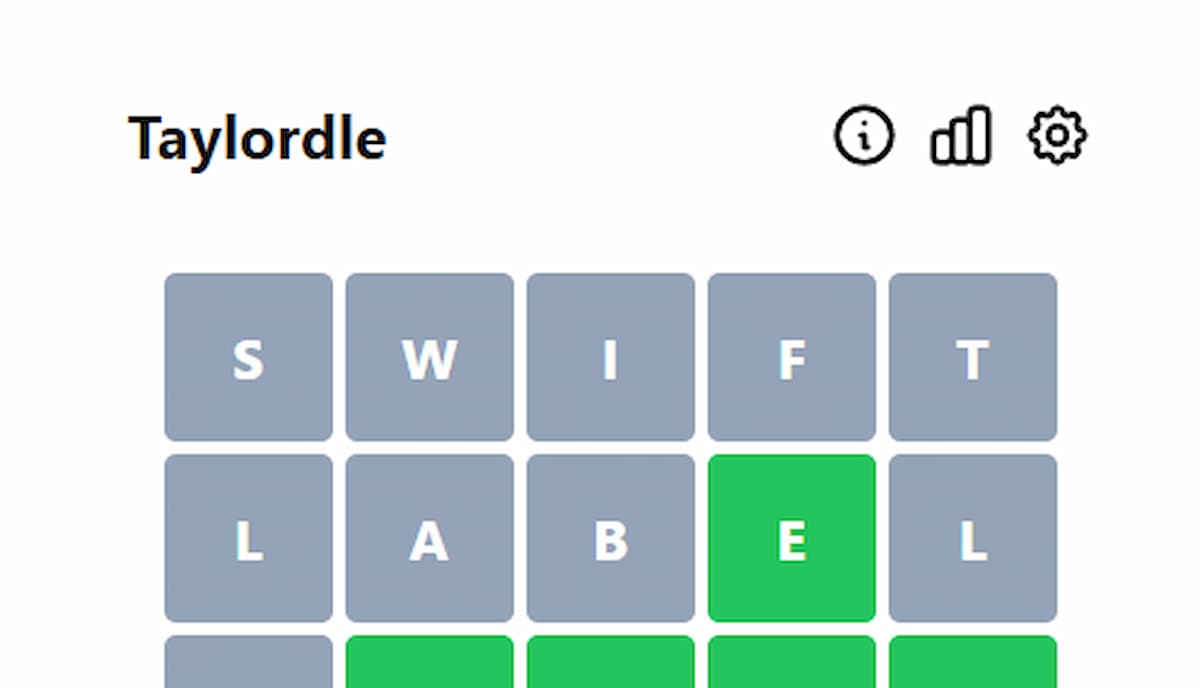1200x688 pixels.
Task: Select the T tile in SWIFT
Action: (972, 357)
